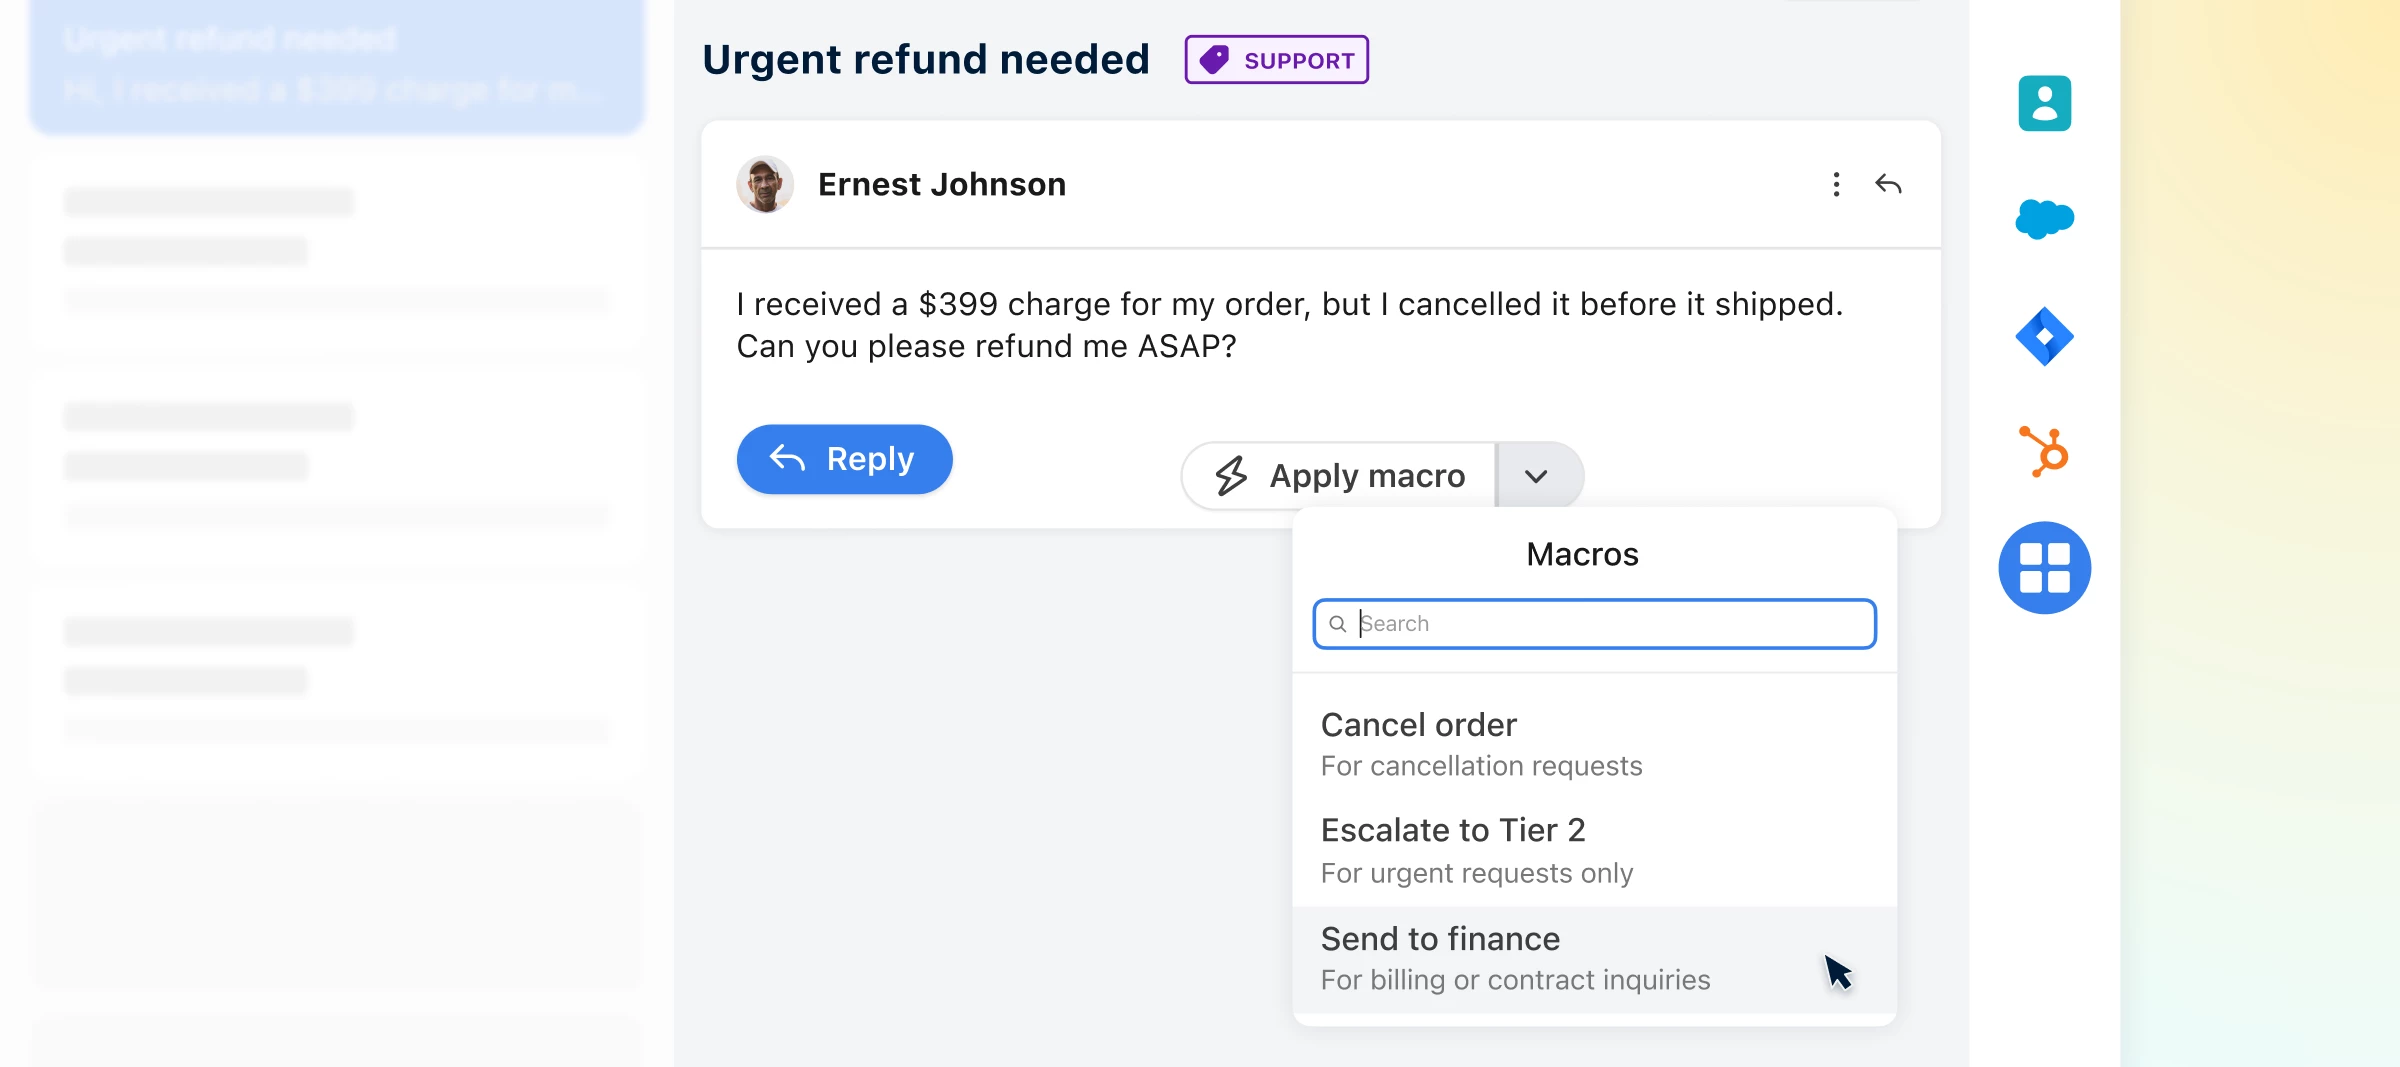Open the HubSpot integration icon

pos(2045,452)
